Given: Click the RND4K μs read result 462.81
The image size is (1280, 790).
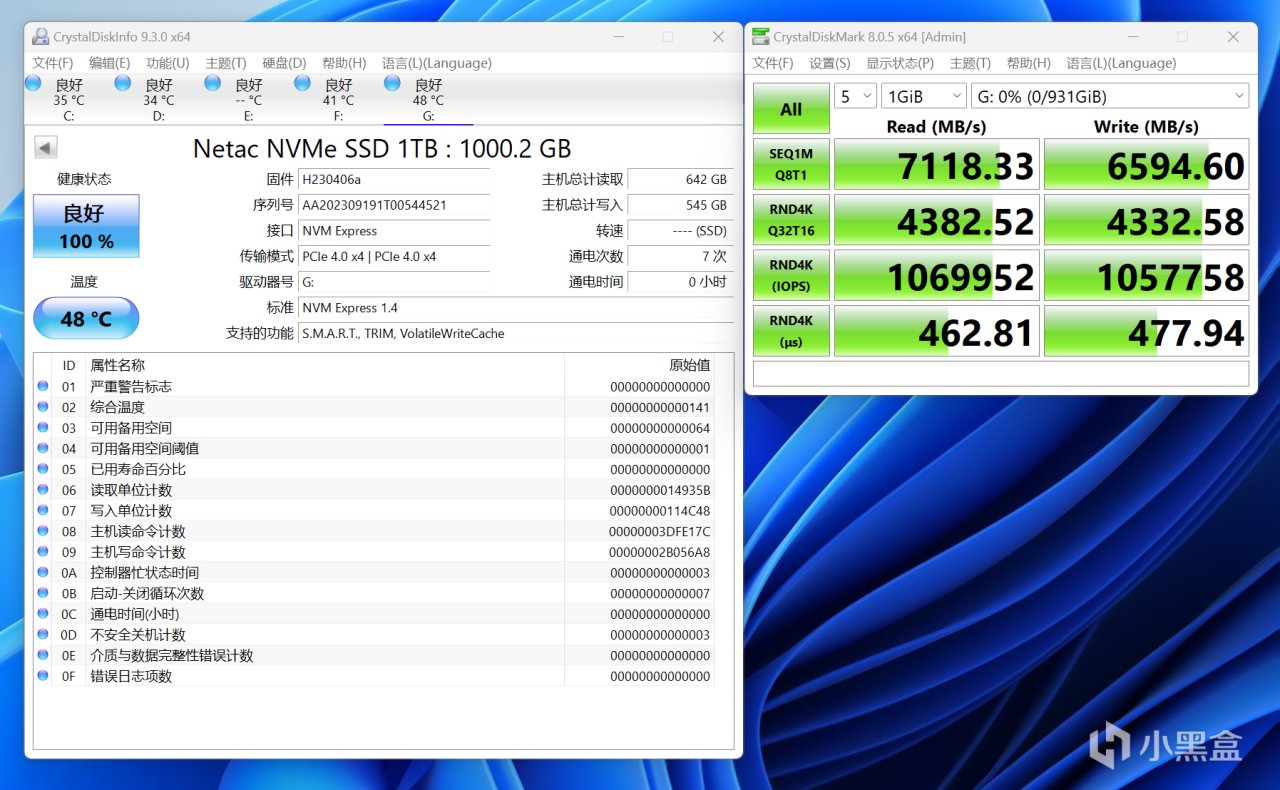Looking at the screenshot, I should click(937, 331).
